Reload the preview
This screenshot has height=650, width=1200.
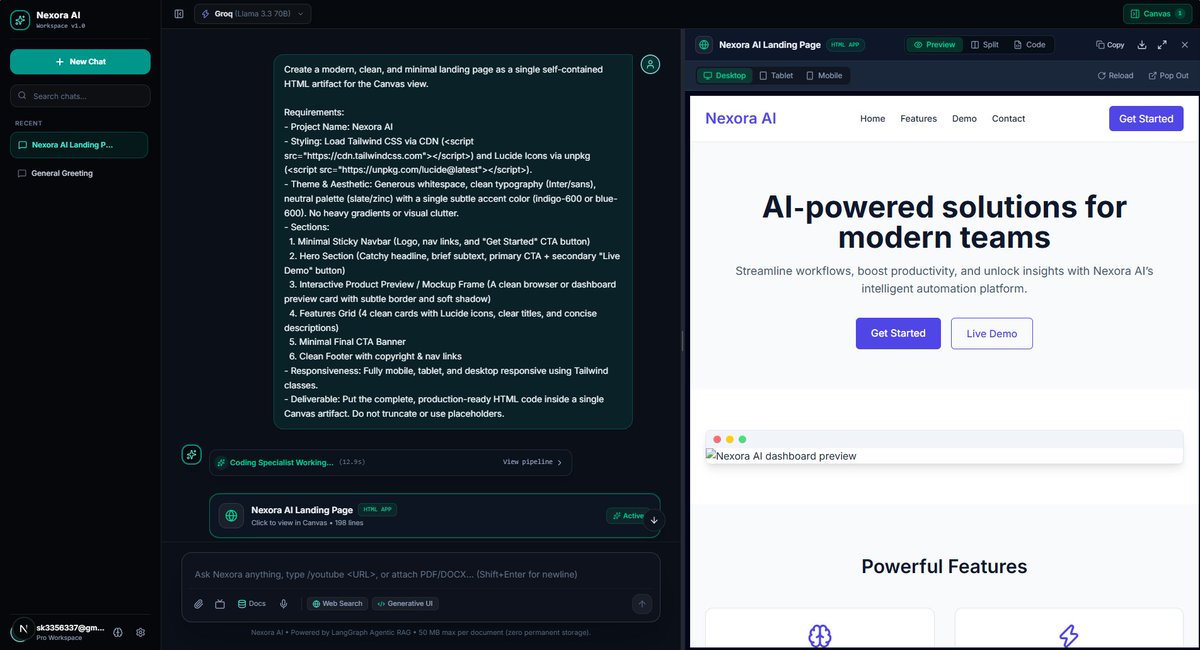(x=1115, y=75)
